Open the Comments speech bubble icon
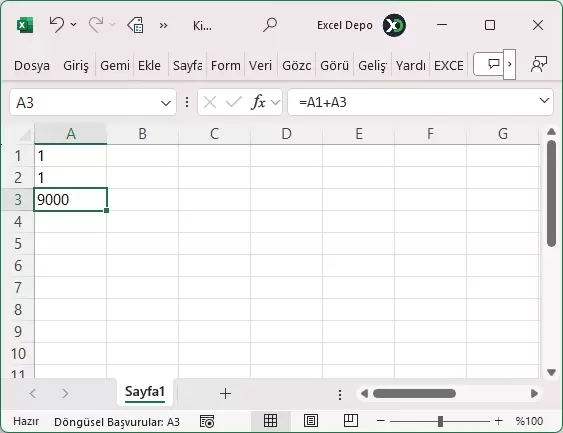 (494, 64)
